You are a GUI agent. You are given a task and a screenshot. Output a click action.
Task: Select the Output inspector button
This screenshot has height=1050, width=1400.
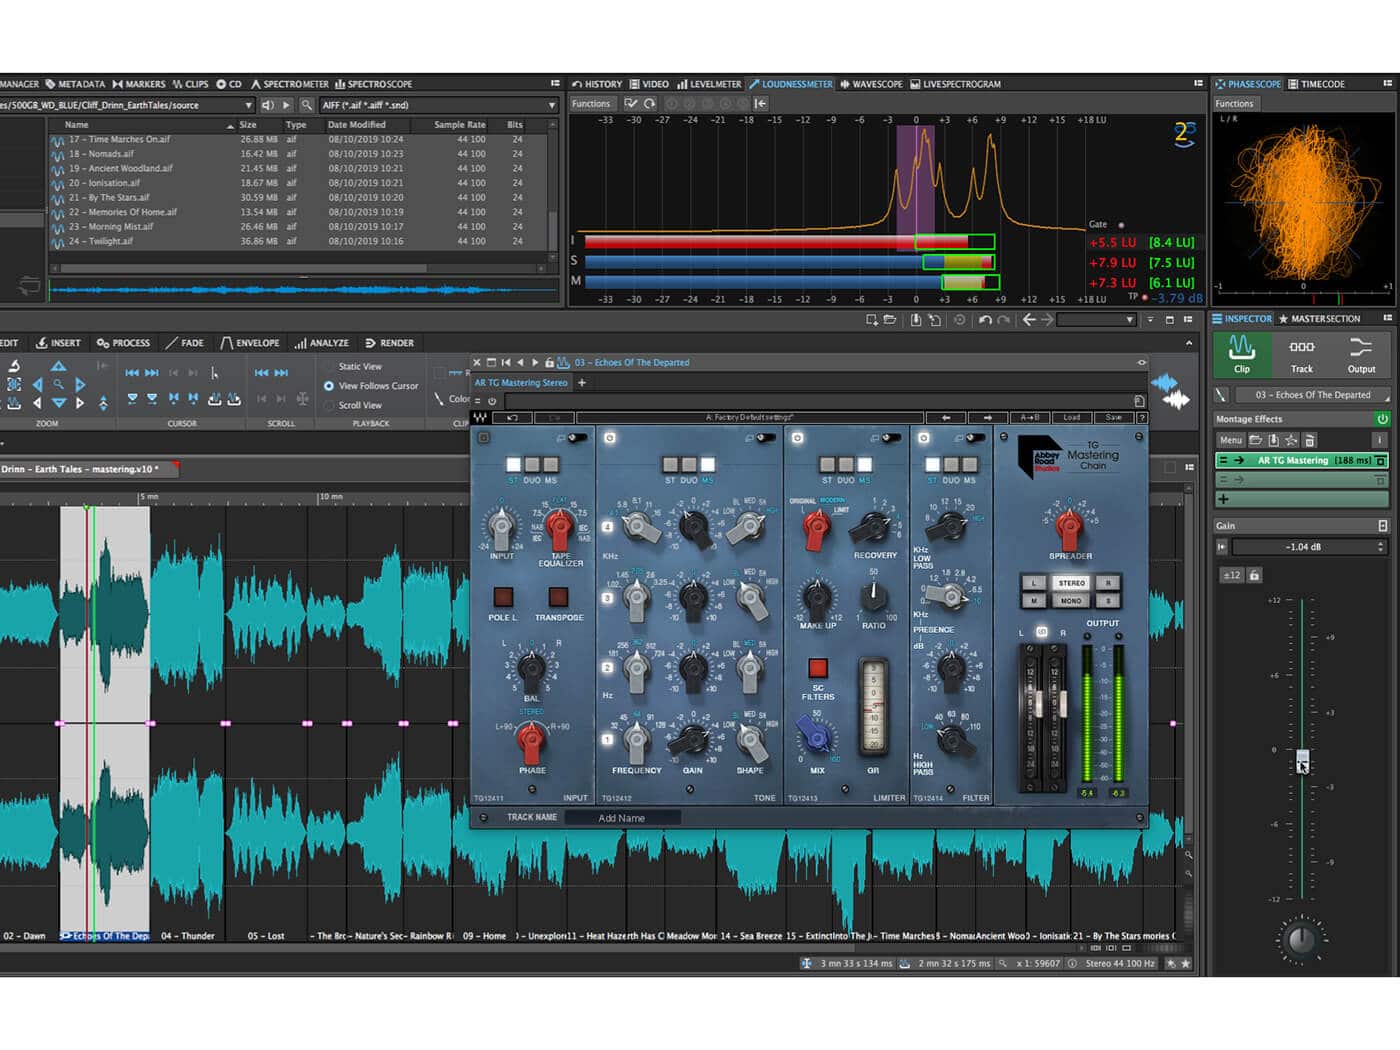pos(1361,354)
